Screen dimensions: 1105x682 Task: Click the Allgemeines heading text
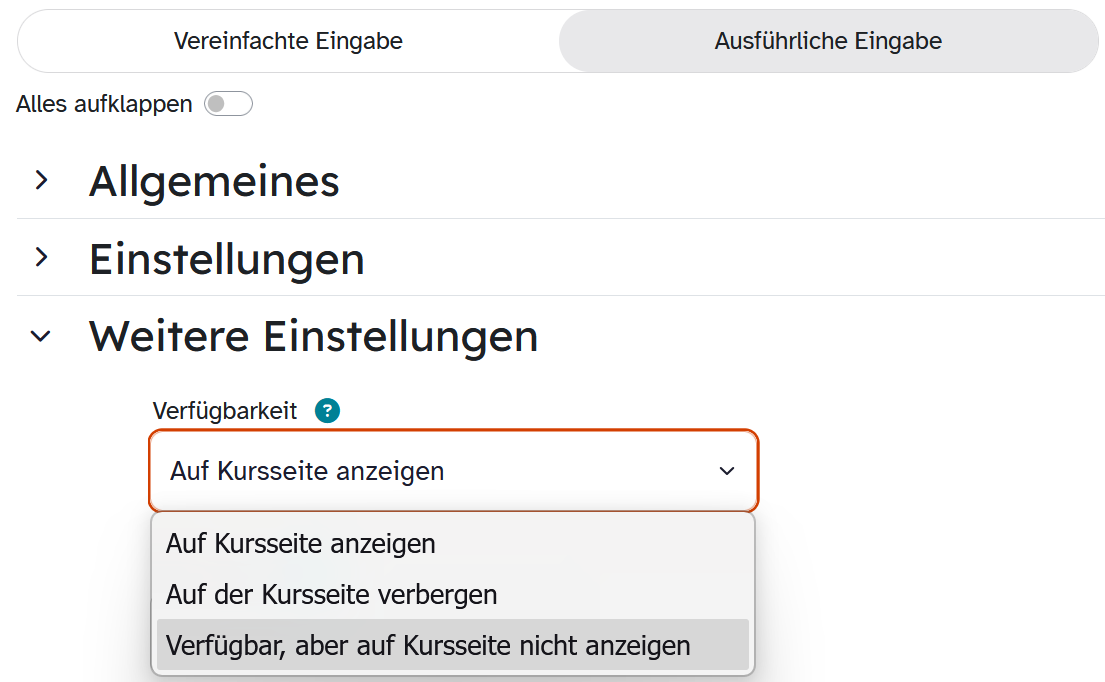214,182
